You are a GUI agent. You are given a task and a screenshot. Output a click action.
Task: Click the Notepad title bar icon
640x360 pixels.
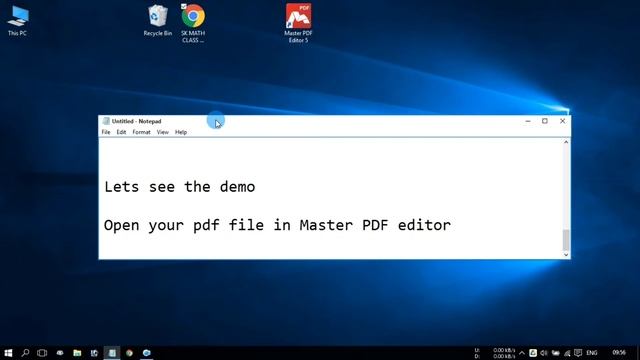pyautogui.click(x=106, y=121)
